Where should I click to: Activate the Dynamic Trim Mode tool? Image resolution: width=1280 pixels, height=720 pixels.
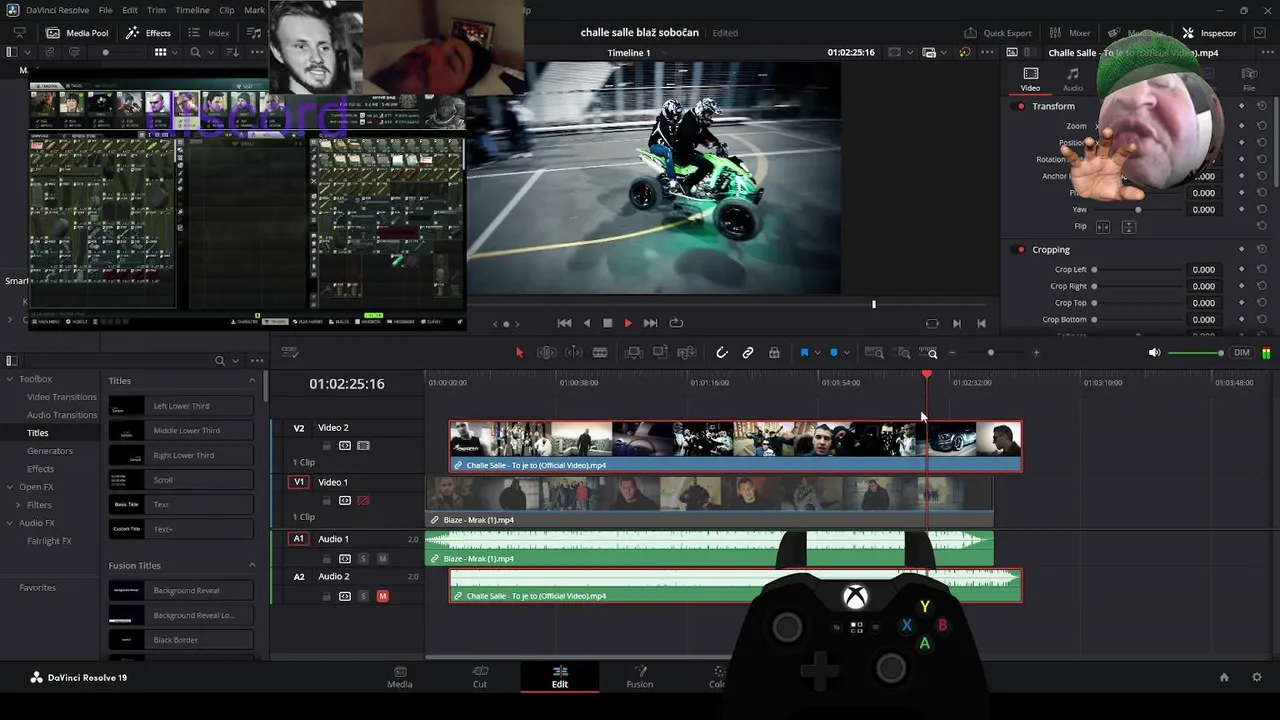coord(573,353)
